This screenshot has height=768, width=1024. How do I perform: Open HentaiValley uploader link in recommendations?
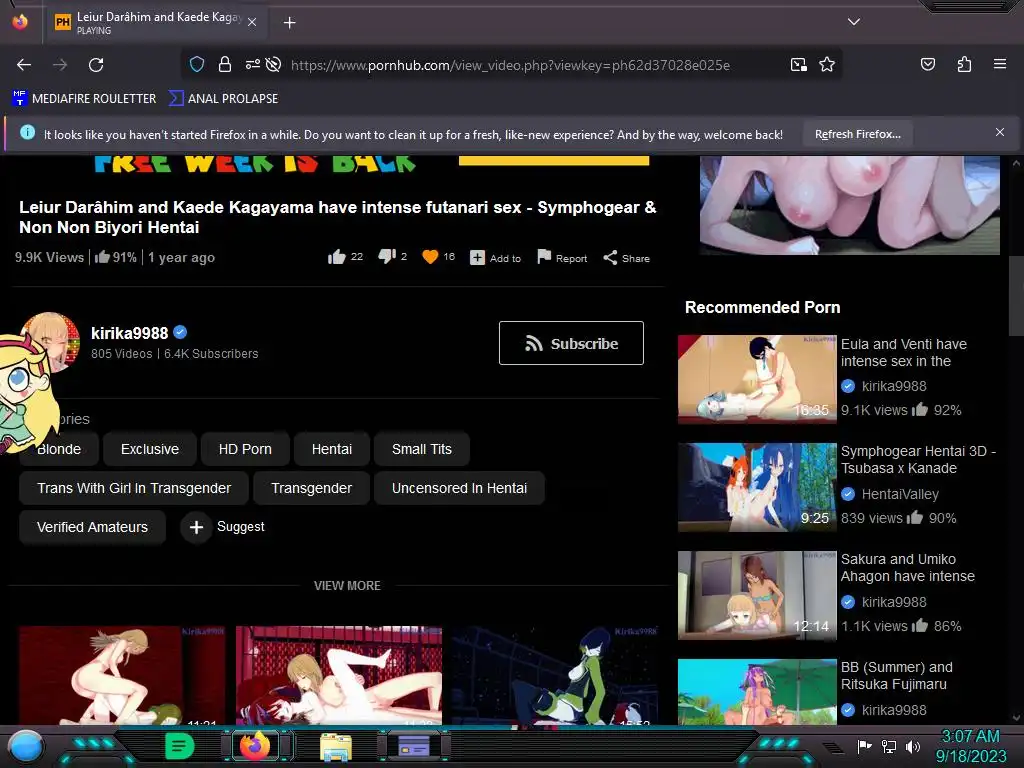point(900,494)
